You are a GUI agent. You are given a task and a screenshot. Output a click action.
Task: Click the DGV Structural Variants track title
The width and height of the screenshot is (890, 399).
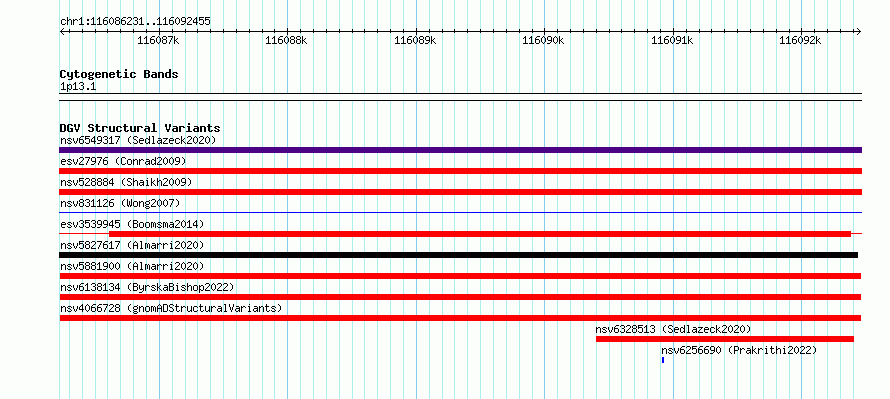(140, 128)
